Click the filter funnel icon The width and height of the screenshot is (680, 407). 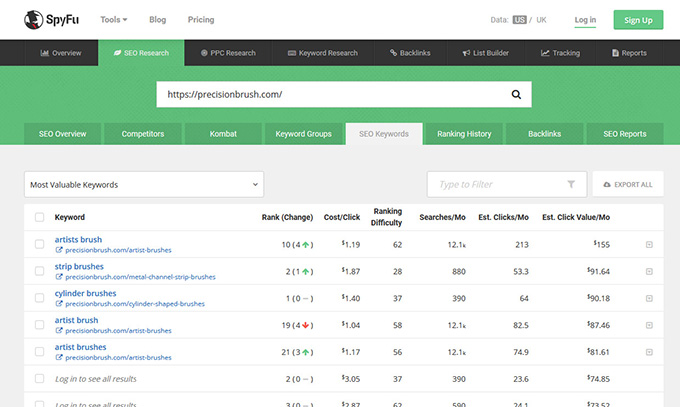(571, 185)
